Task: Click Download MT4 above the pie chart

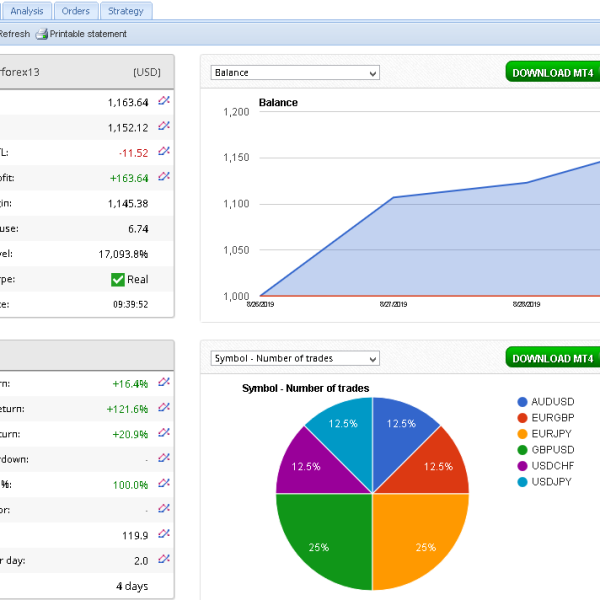Action: click(x=553, y=358)
